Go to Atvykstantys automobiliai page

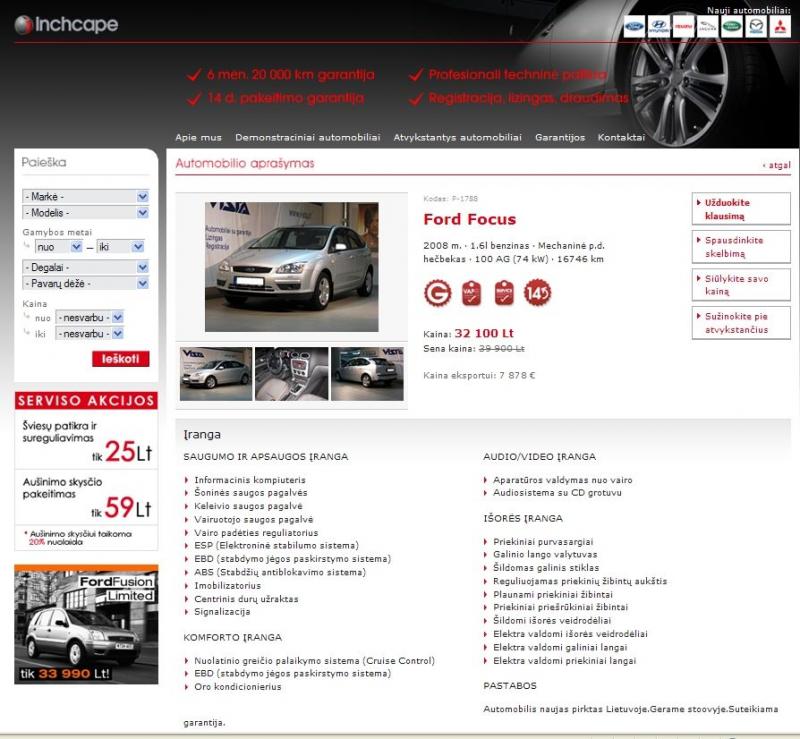458,137
